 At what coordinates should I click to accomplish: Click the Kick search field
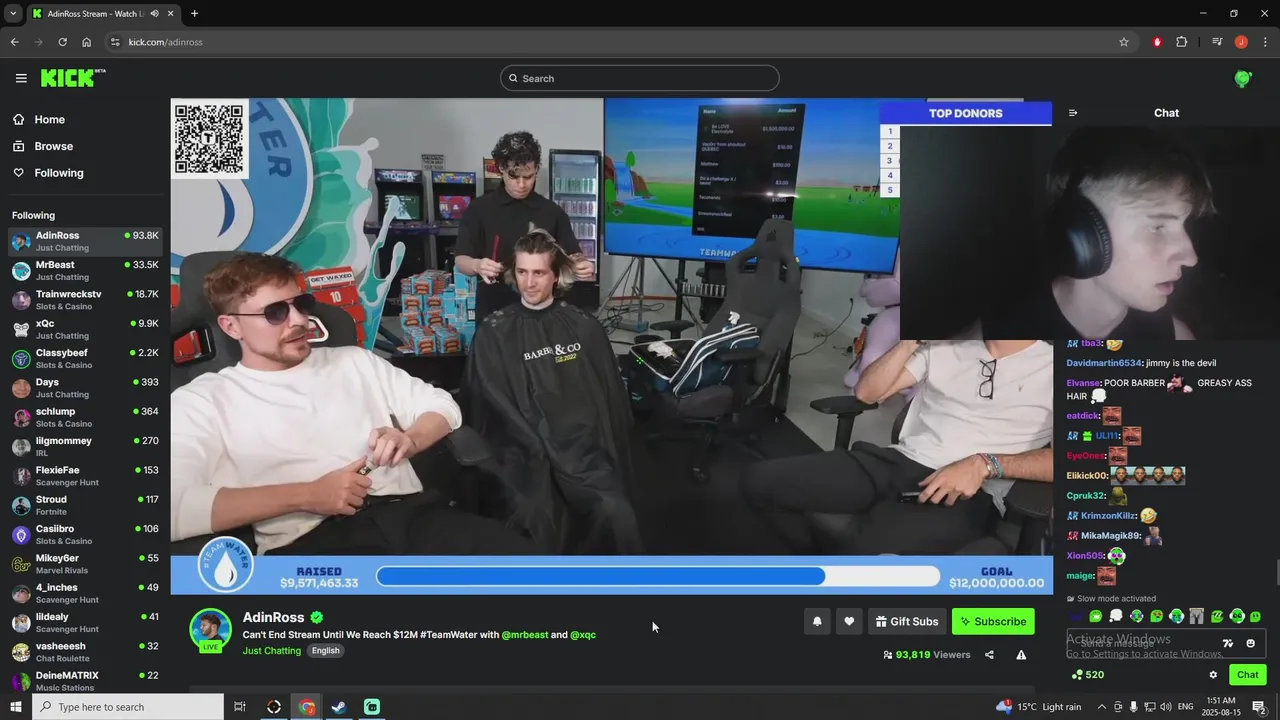(x=640, y=78)
